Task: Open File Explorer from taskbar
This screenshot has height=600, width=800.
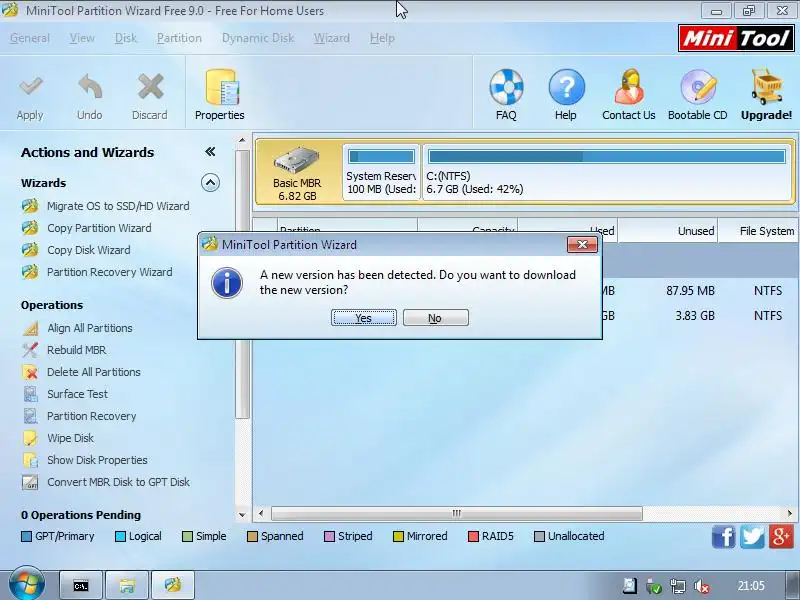Action: 127,586
